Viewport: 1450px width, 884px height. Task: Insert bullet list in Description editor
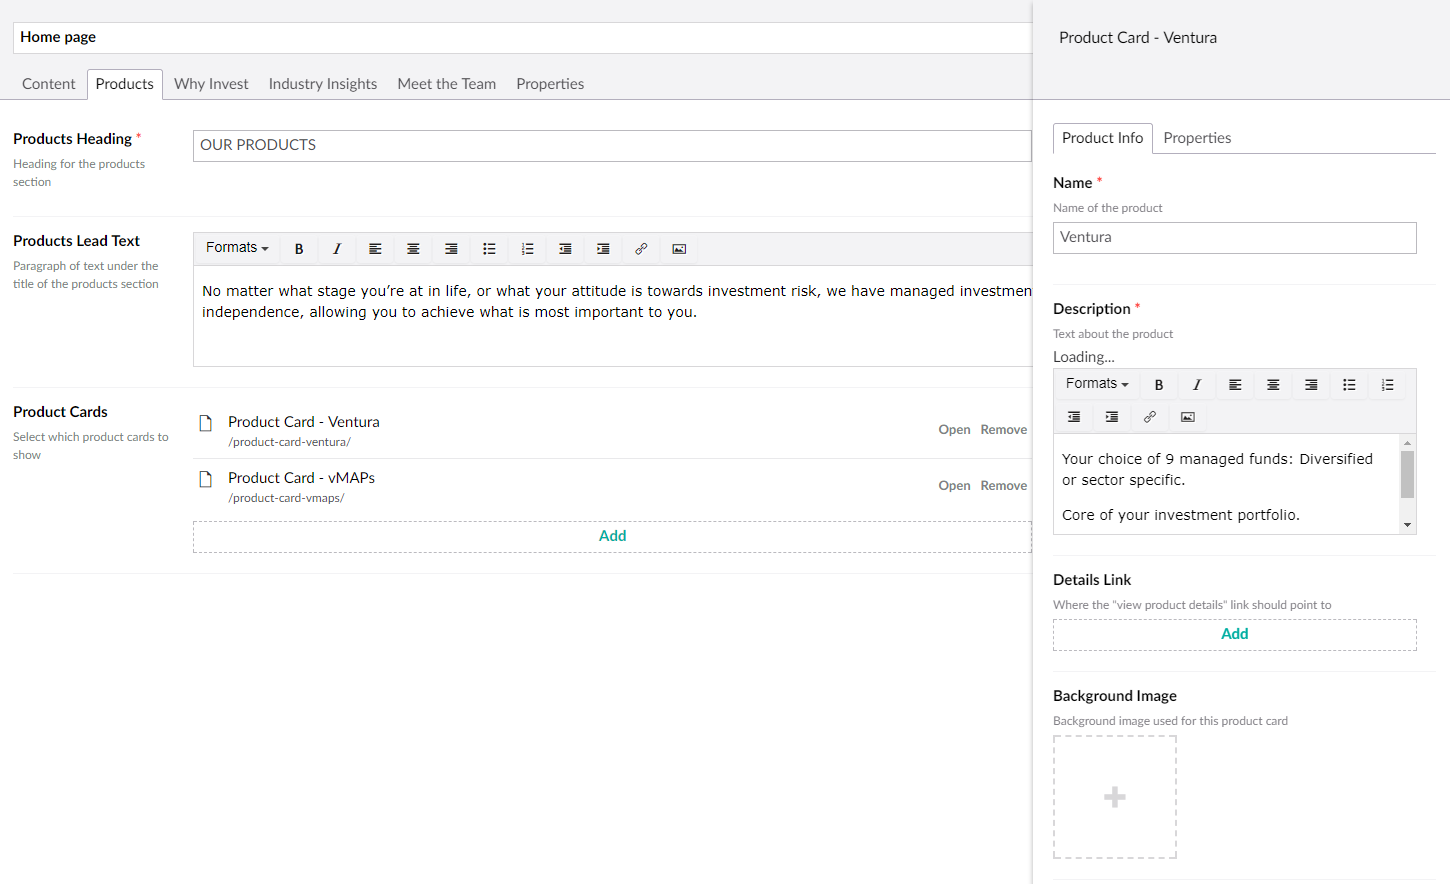(x=1349, y=385)
